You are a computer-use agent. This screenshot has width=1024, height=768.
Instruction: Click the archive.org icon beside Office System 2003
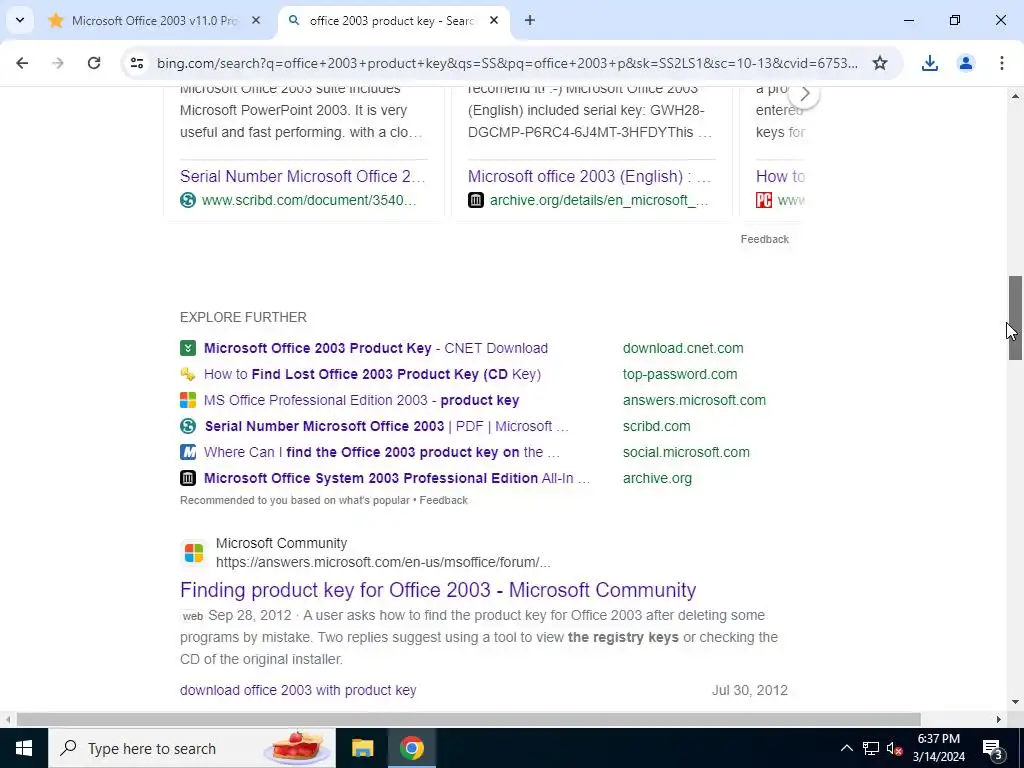(187, 479)
